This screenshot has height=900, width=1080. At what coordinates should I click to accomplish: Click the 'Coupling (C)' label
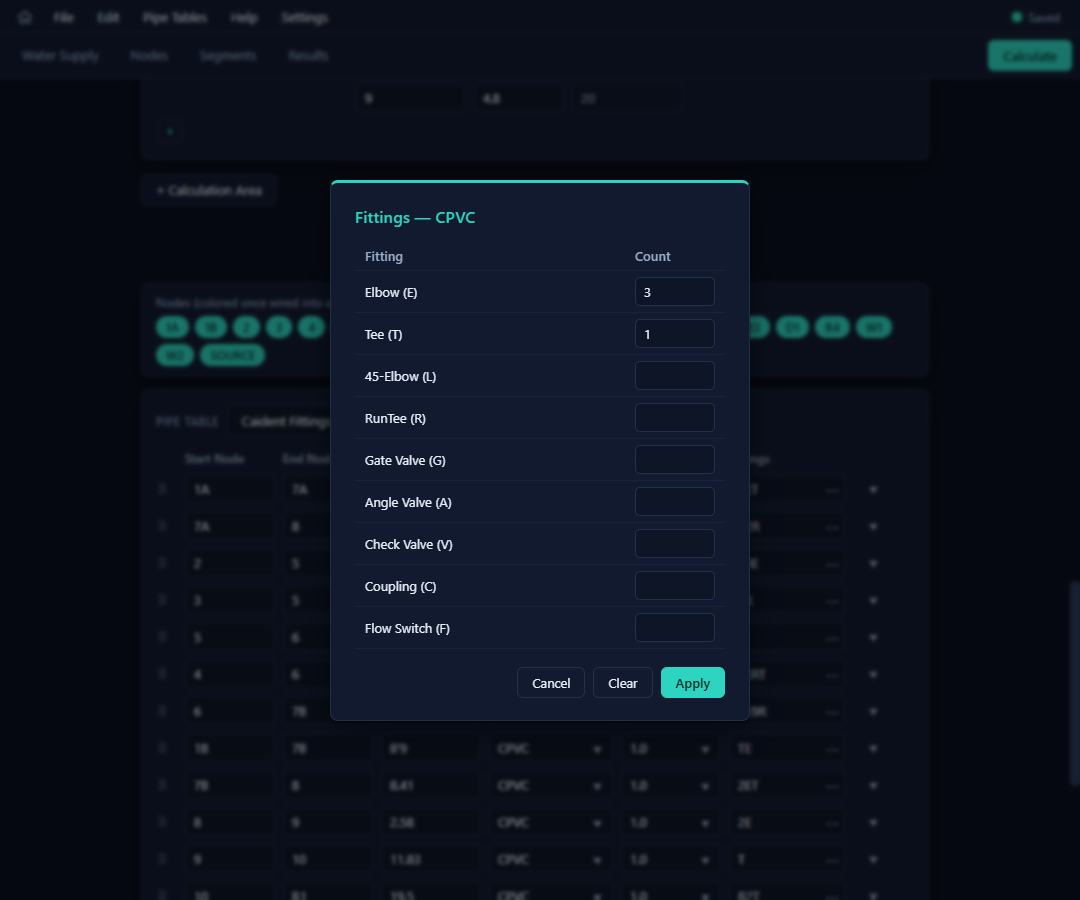click(400, 586)
